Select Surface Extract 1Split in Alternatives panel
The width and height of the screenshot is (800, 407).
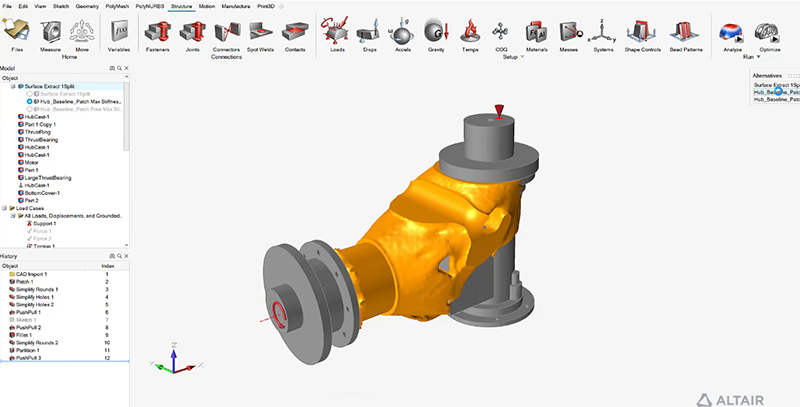pos(776,85)
